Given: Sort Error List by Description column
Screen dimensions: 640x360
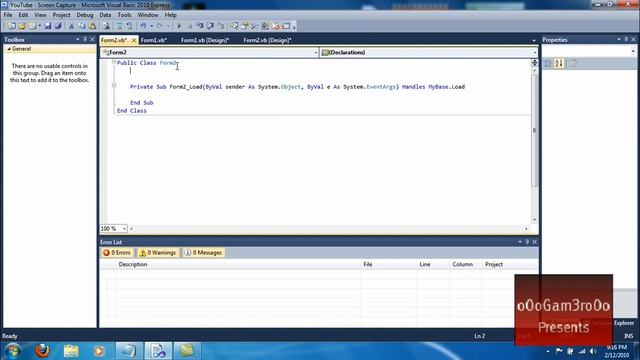Looking at the screenshot, I should pos(238,264).
